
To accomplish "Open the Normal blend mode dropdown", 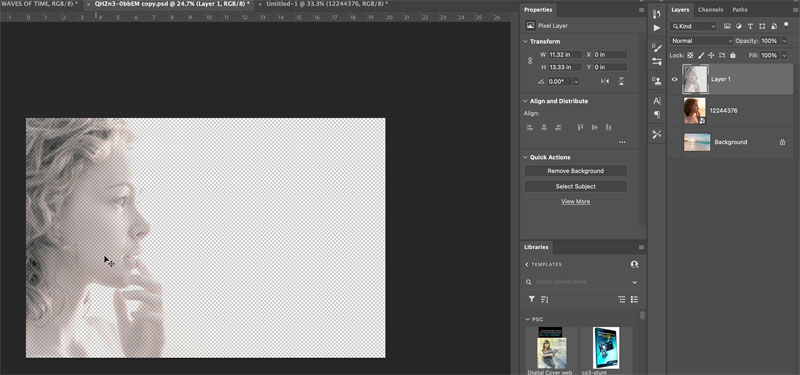I will point(701,41).
